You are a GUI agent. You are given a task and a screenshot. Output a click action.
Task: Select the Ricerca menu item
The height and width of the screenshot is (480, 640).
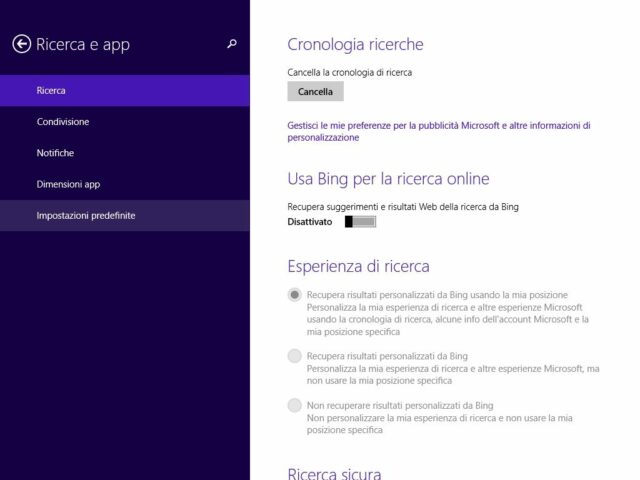tap(51, 91)
